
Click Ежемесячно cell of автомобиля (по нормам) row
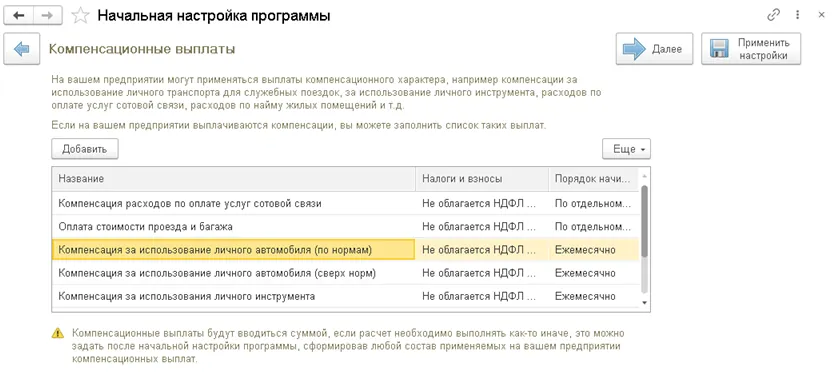[x=593, y=250]
